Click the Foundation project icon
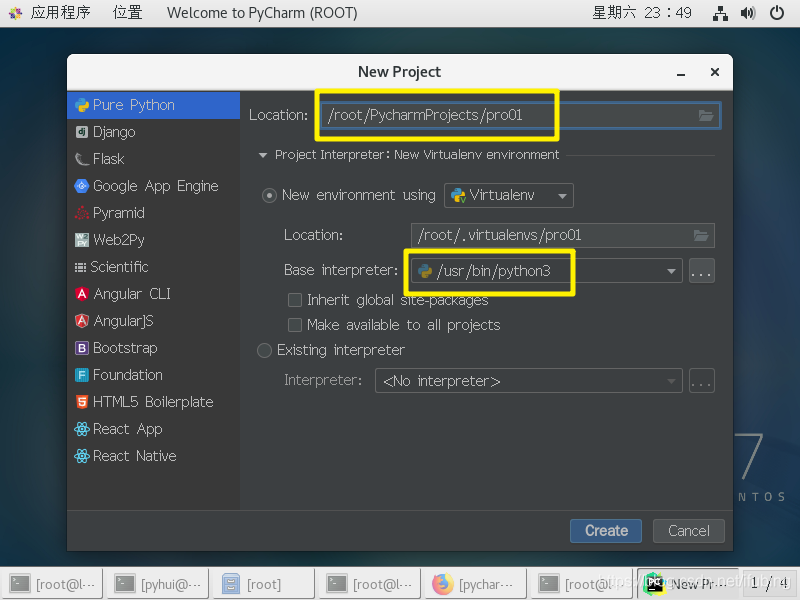The height and width of the screenshot is (600, 800). 82,375
